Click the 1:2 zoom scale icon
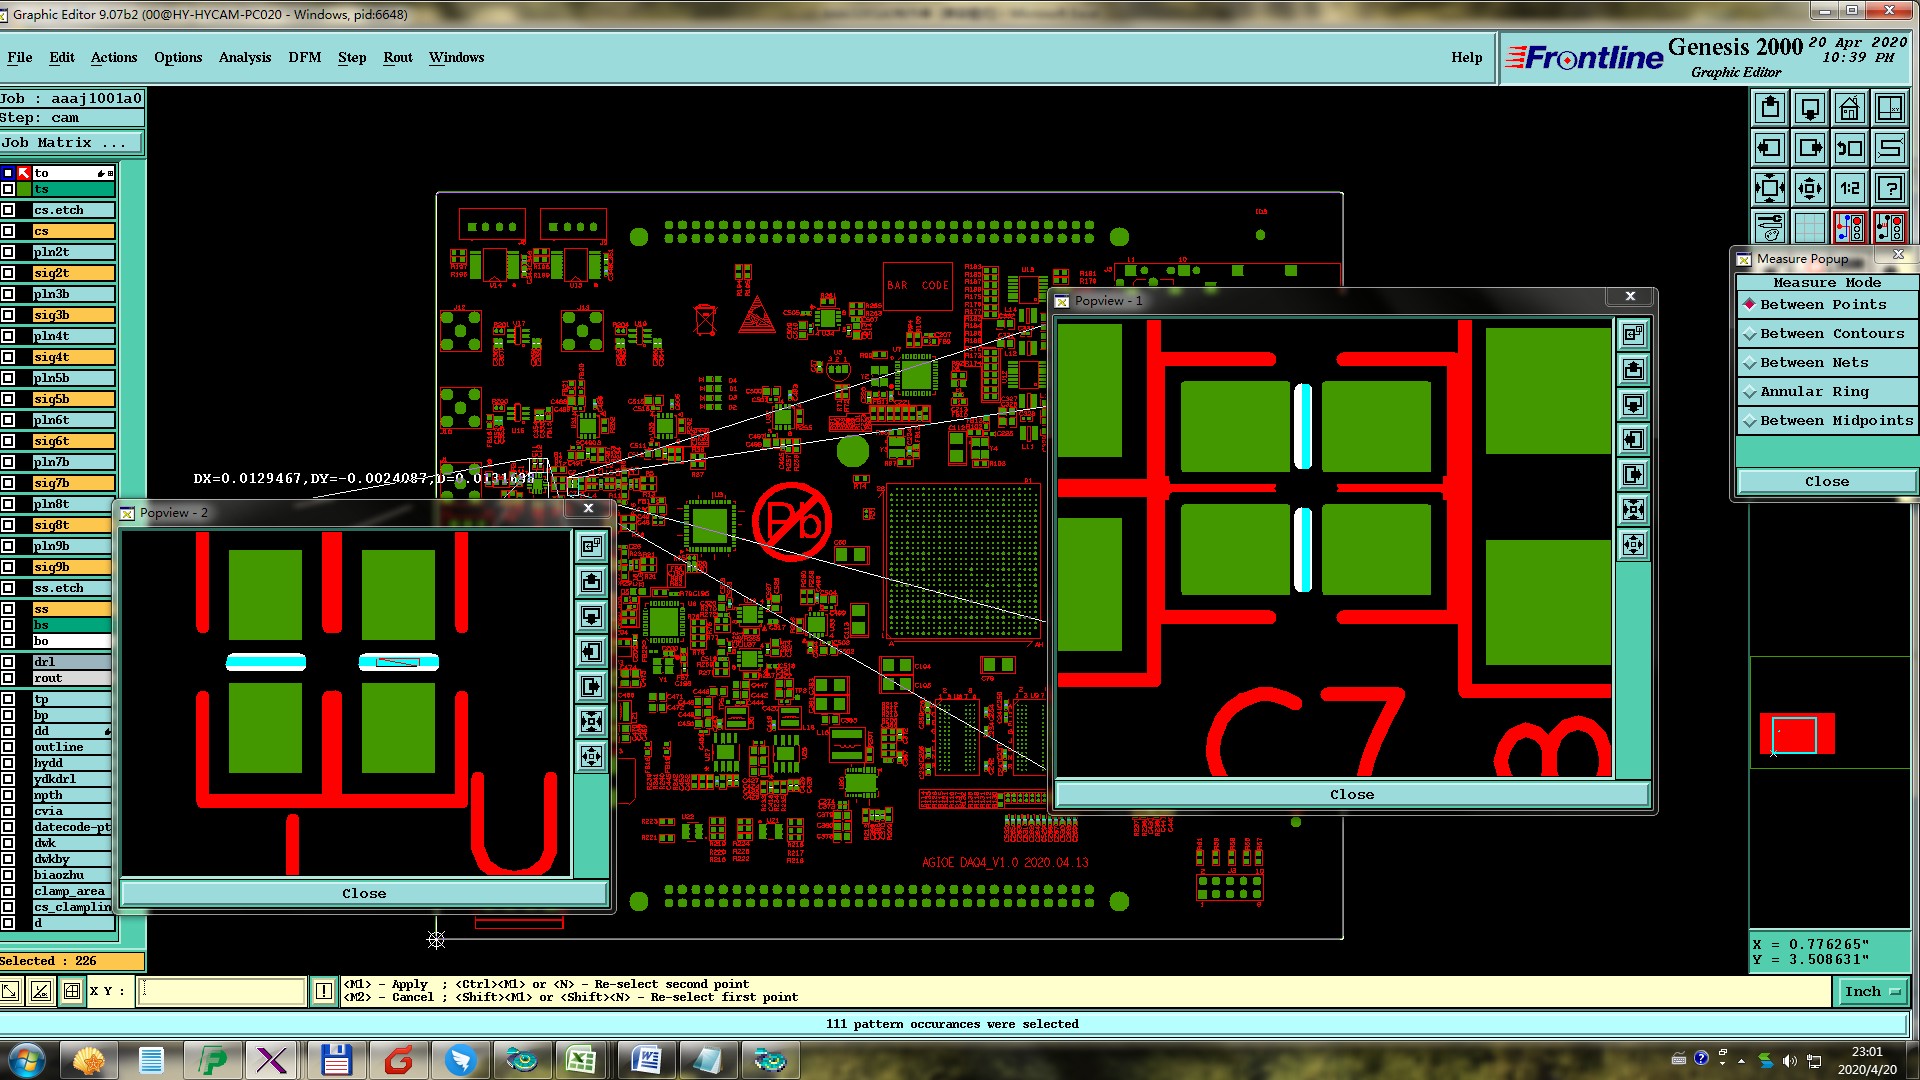 [1849, 188]
